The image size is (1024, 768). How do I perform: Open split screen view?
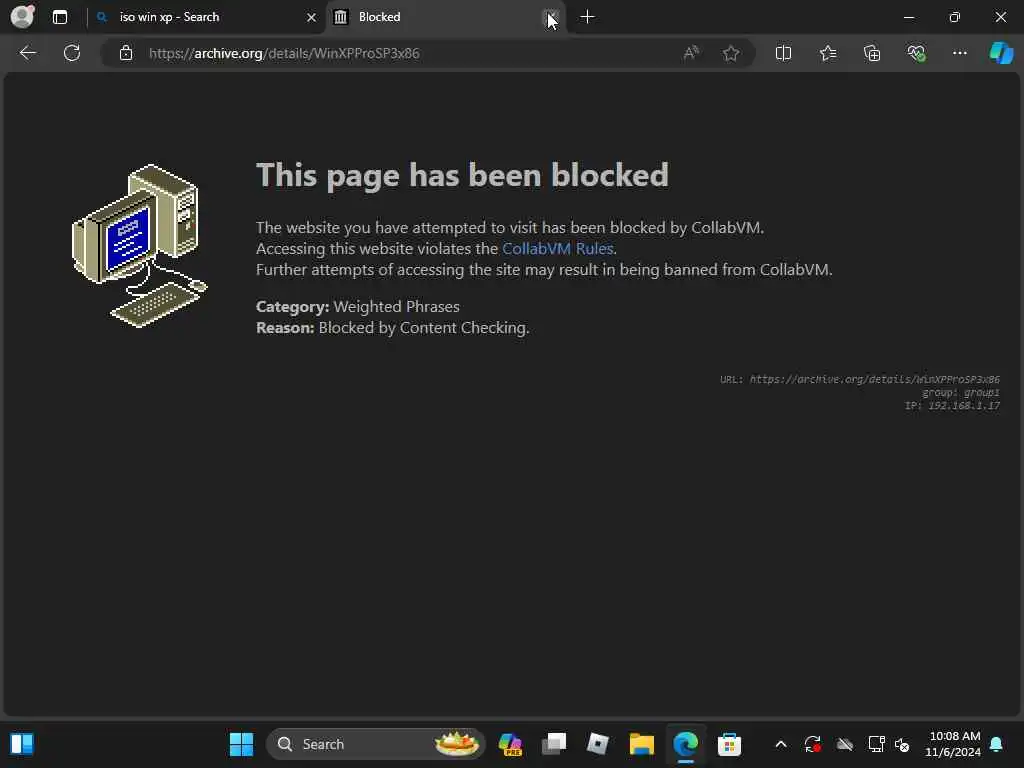pos(783,53)
